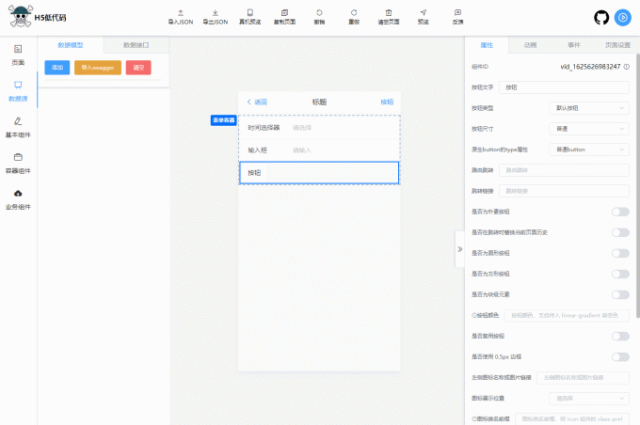
Task: Click the help icon beside 图标类名前缀
Action: click(474, 419)
